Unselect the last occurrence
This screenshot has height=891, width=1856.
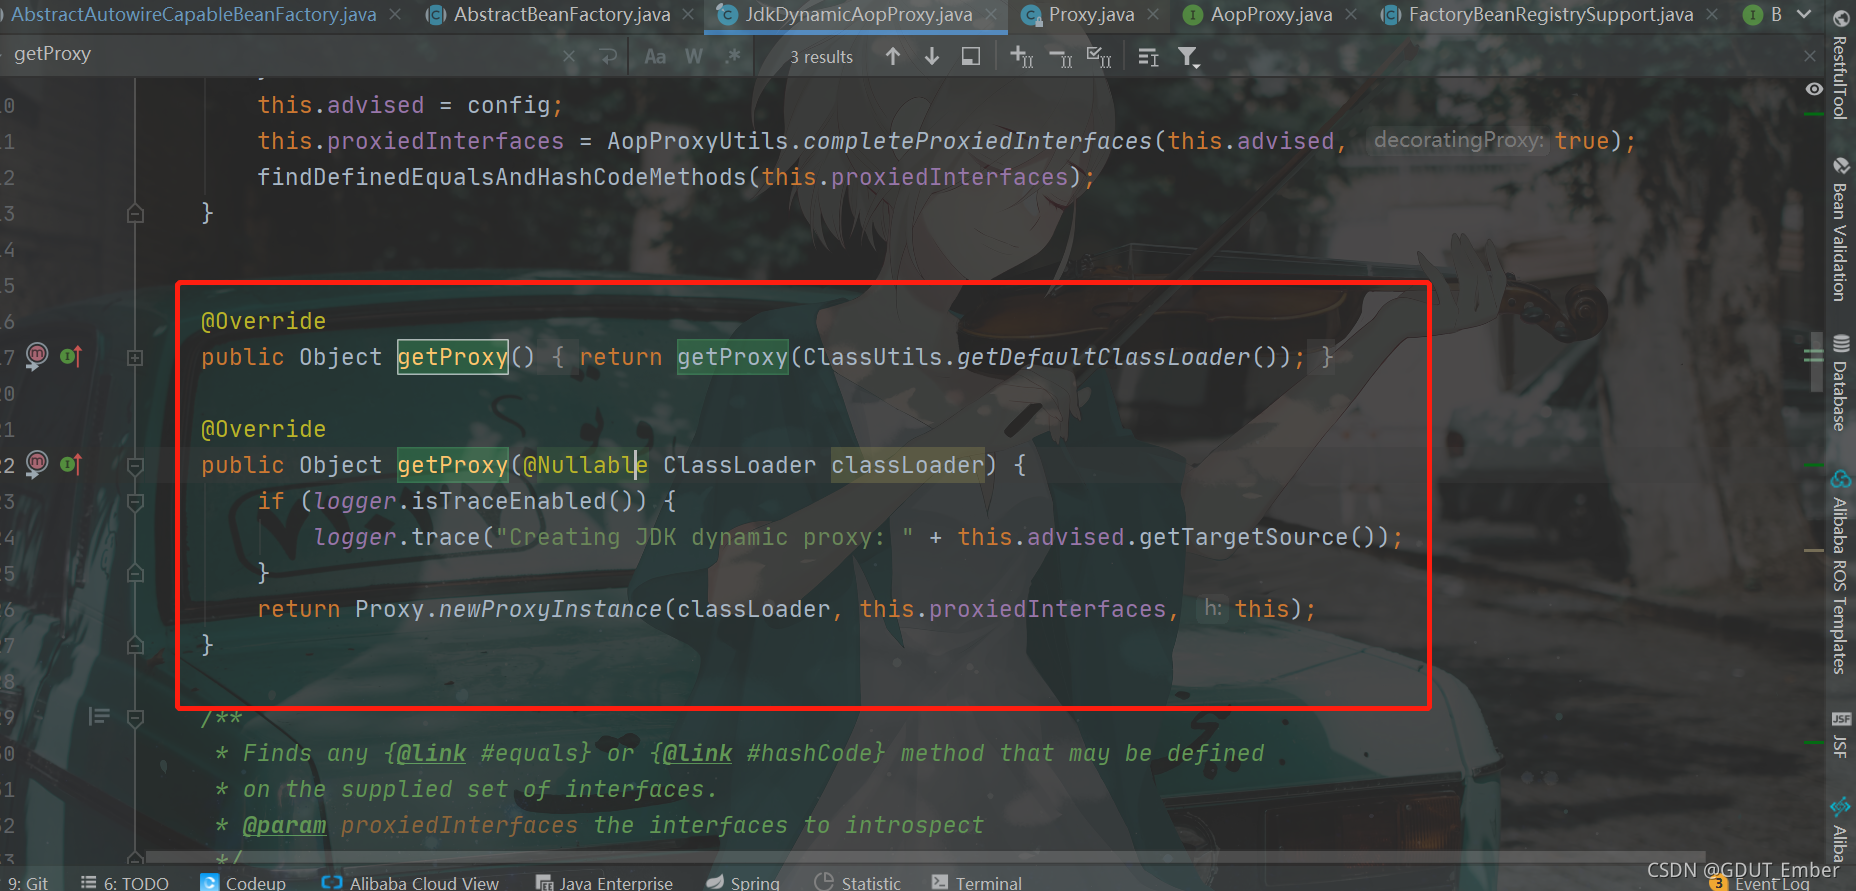pyautogui.click(x=1060, y=58)
